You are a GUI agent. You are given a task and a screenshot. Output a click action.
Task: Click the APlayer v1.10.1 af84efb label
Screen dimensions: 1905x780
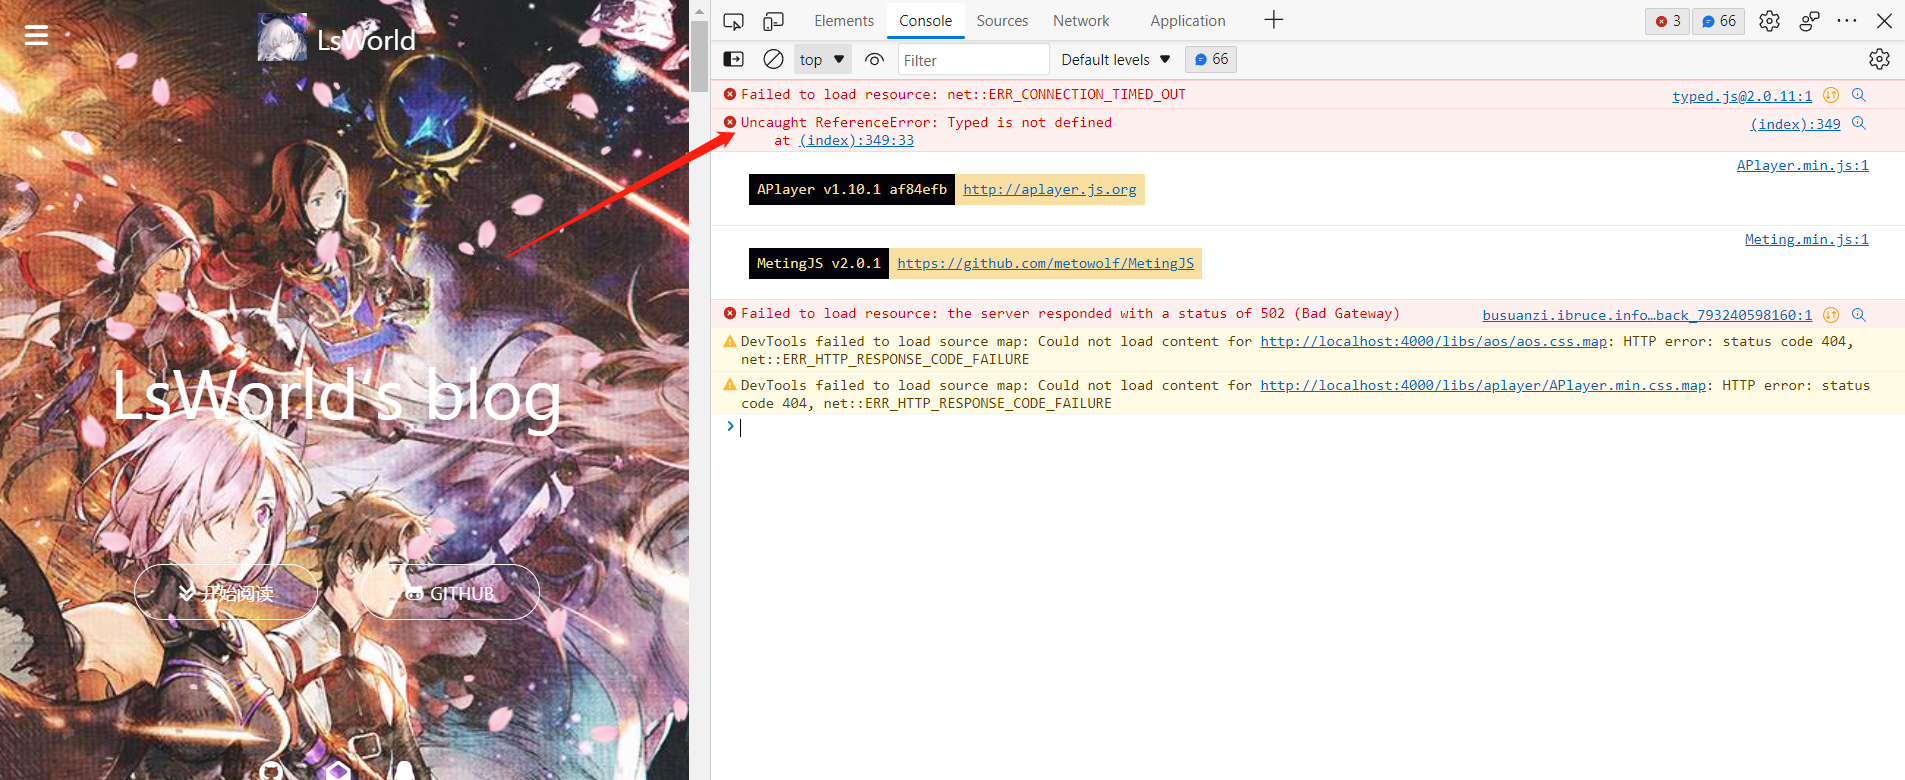851,189
